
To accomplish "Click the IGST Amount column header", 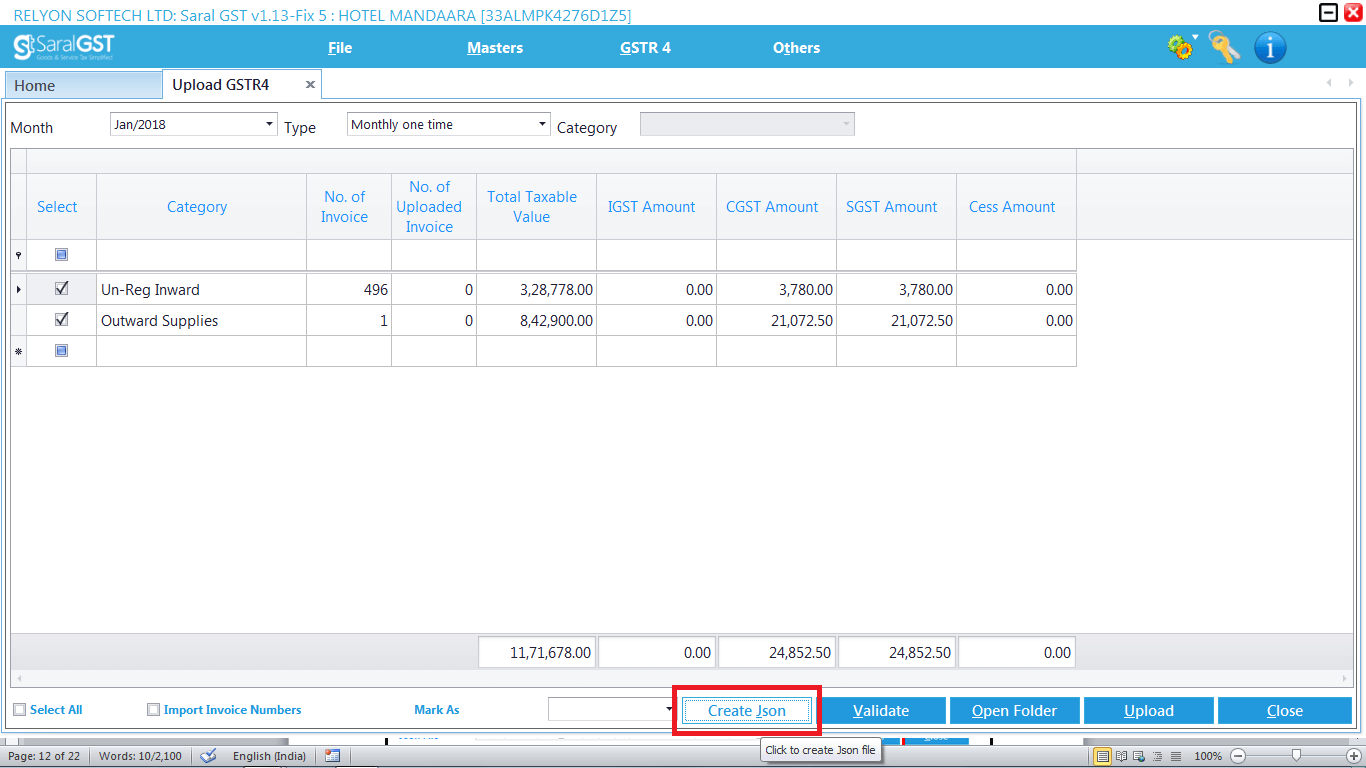I will coord(656,207).
